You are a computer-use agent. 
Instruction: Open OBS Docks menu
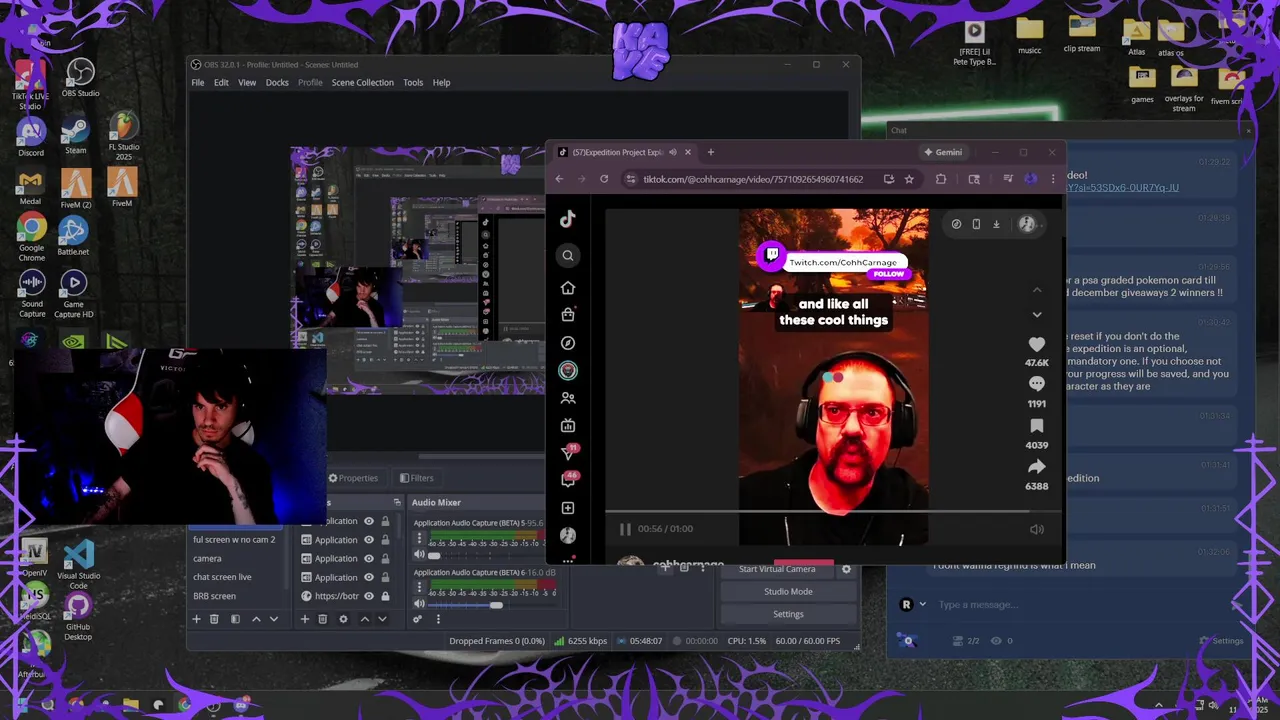277,82
